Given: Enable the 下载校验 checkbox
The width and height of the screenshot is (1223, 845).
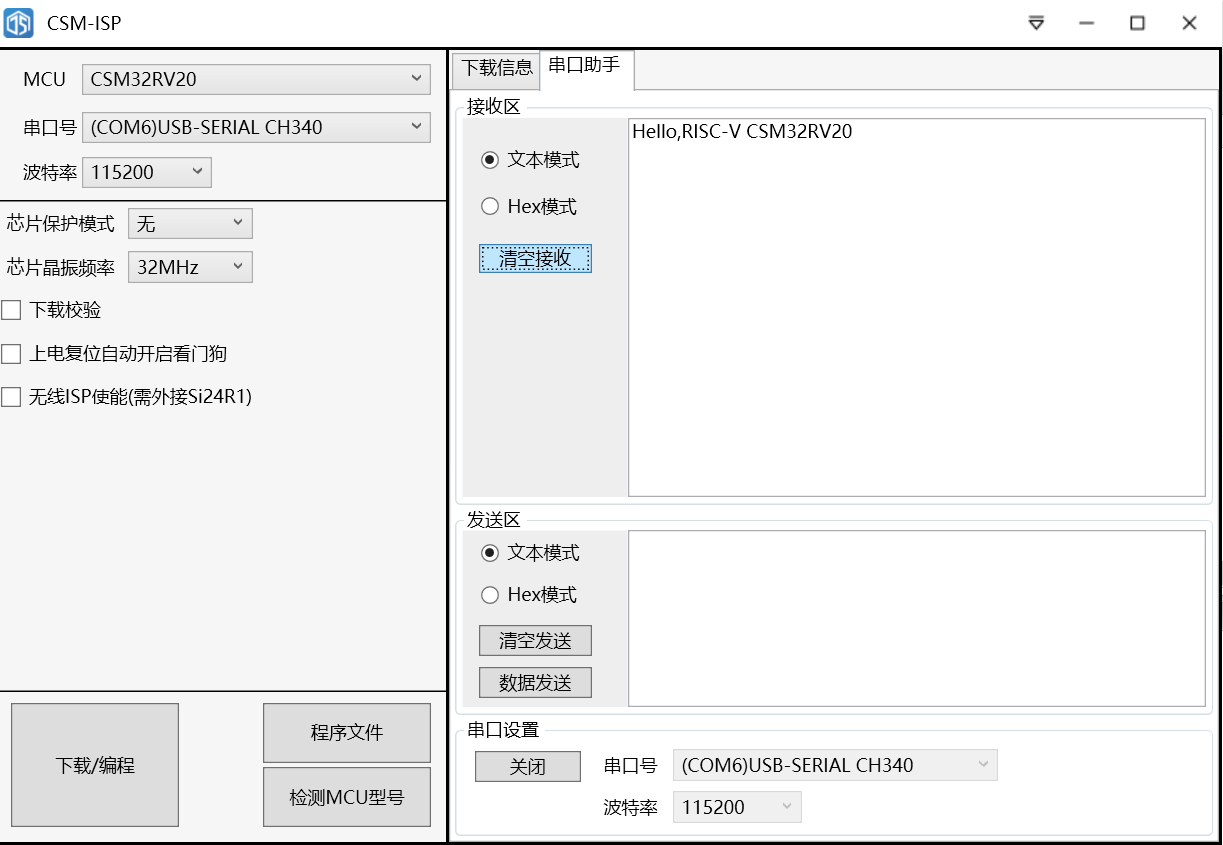Looking at the screenshot, I should (11, 310).
